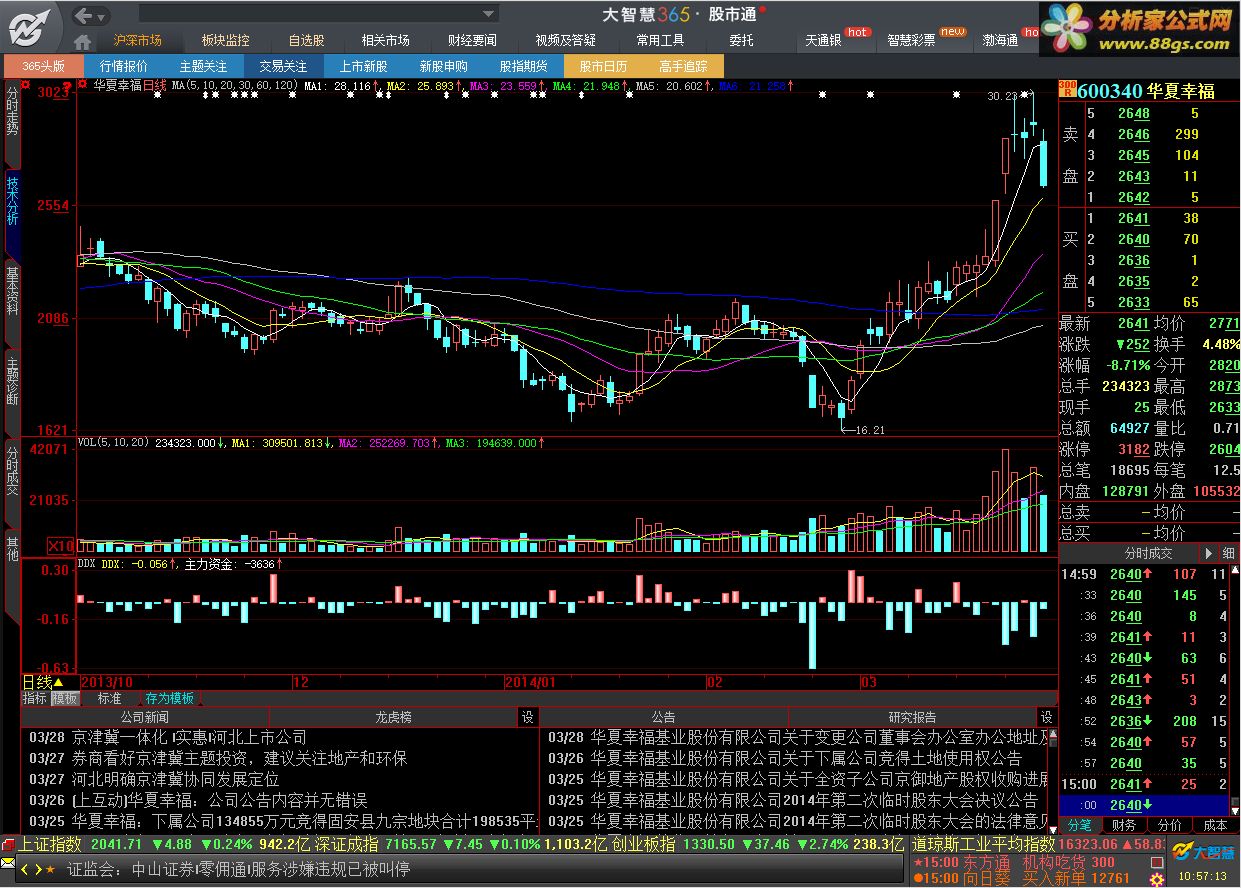1241x888 pixels.
Task: Click the 分析家公式网 banner logo
Action: [x=1140, y=28]
